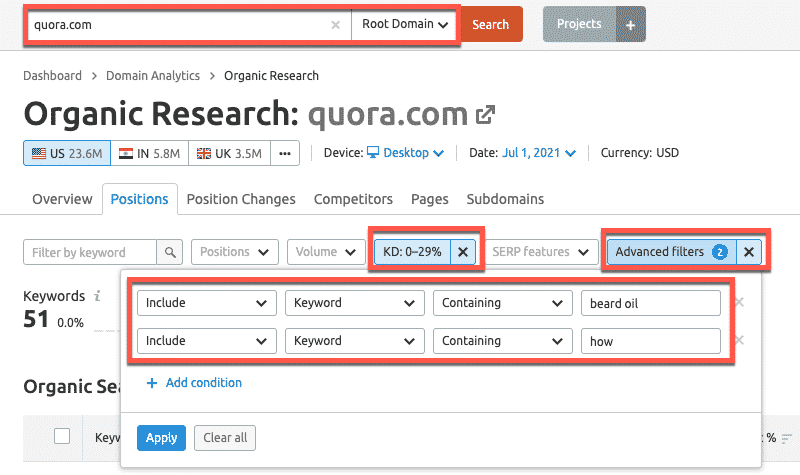Click the external link icon beside quora.com
Screen dimensions: 800x475
[485, 114]
